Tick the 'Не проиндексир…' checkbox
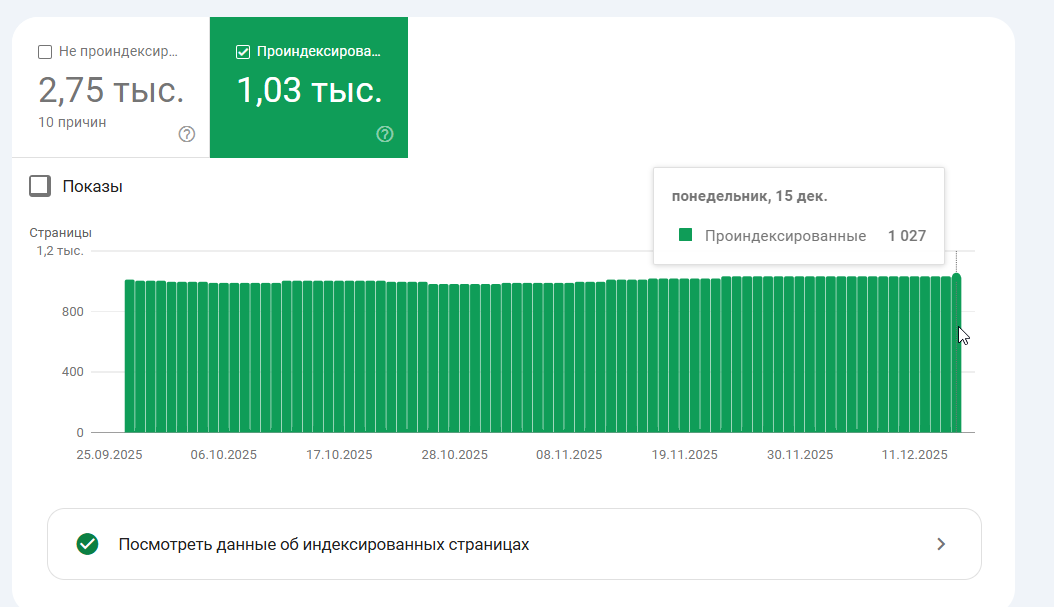 (x=45, y=52)
